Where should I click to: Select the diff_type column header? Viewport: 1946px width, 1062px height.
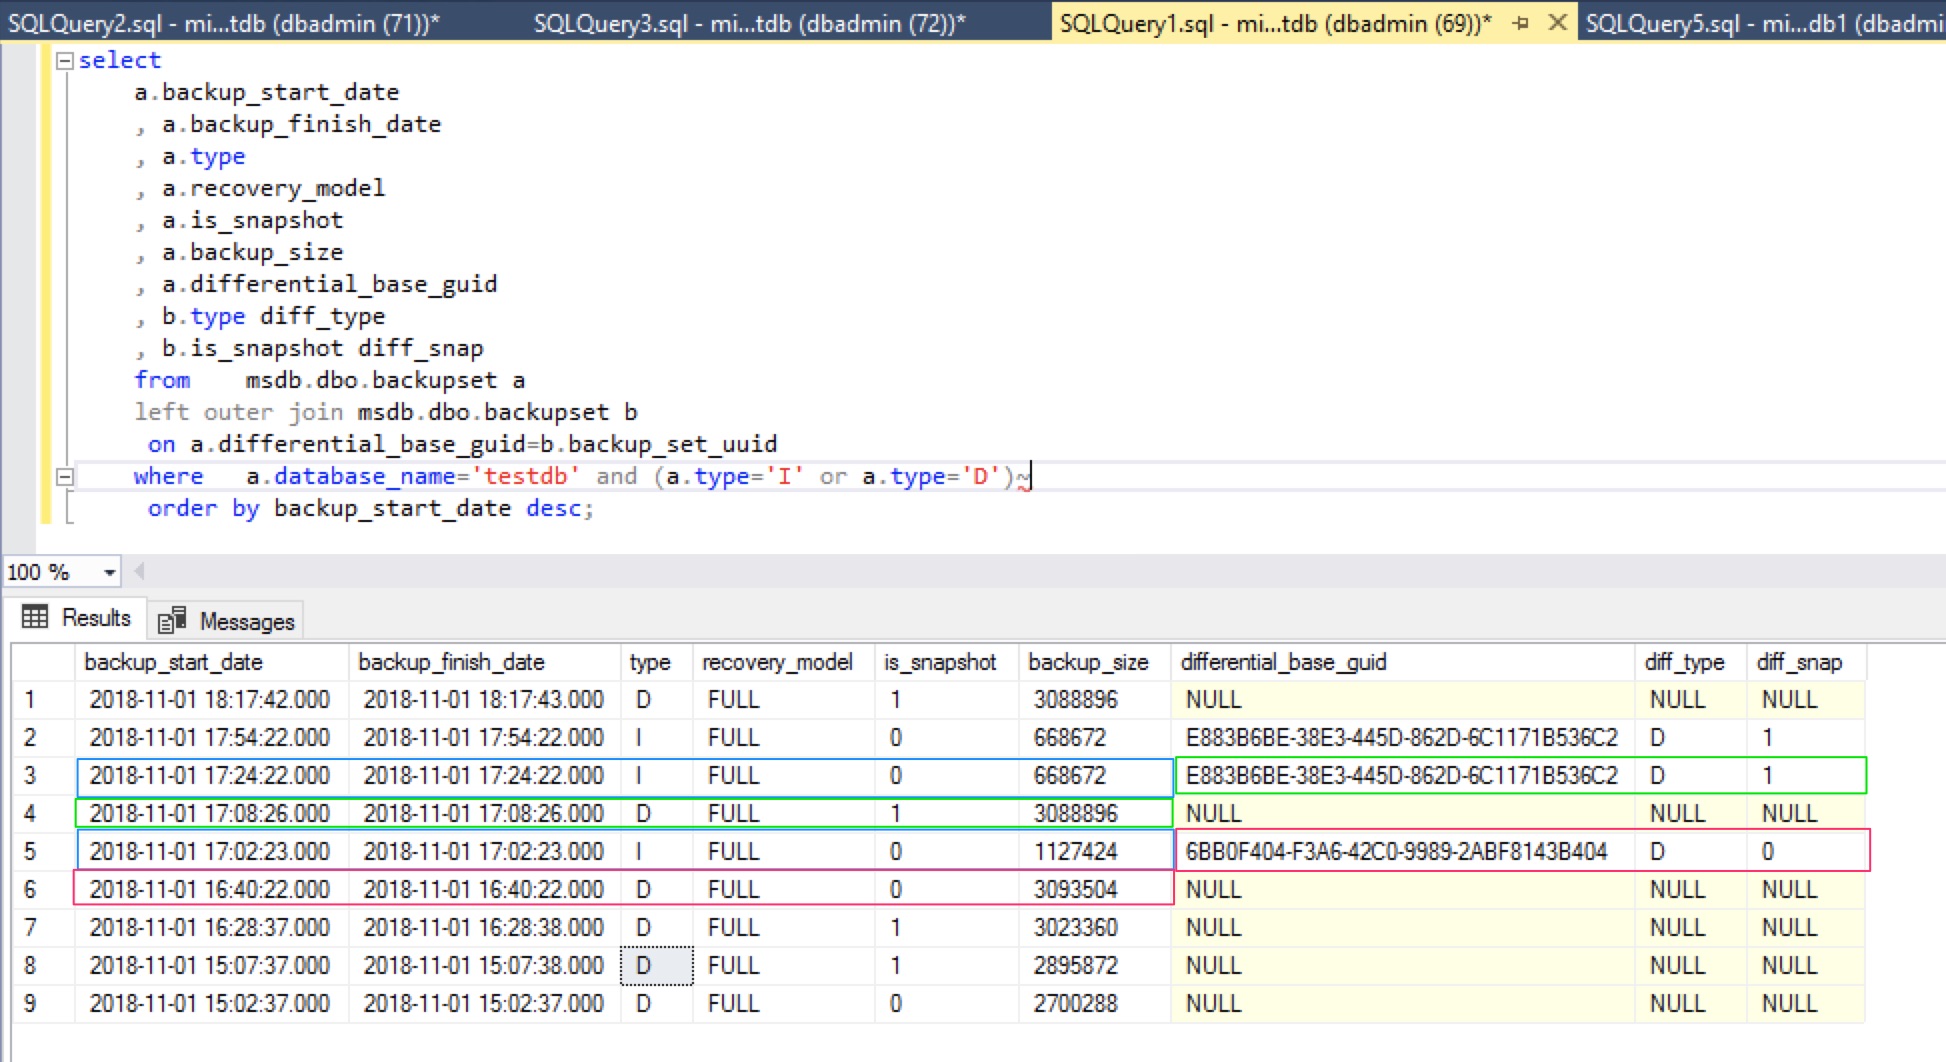(1684, 661)
